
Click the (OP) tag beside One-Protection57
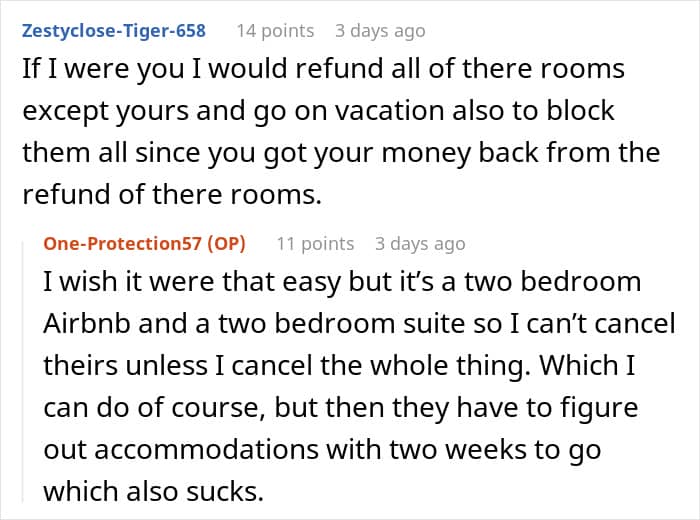tap(226, 244)
